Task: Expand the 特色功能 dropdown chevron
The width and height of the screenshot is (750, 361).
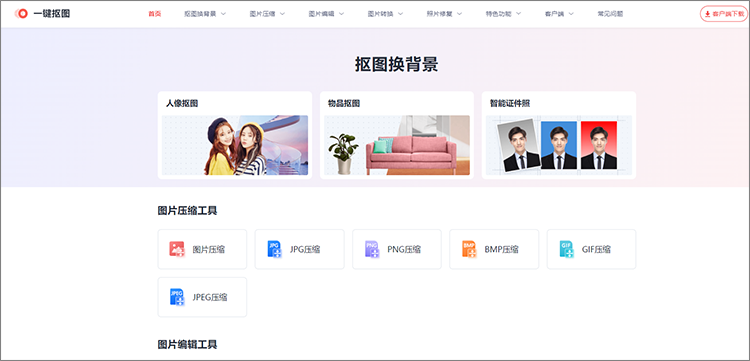Action: click(x=518, y=14)
